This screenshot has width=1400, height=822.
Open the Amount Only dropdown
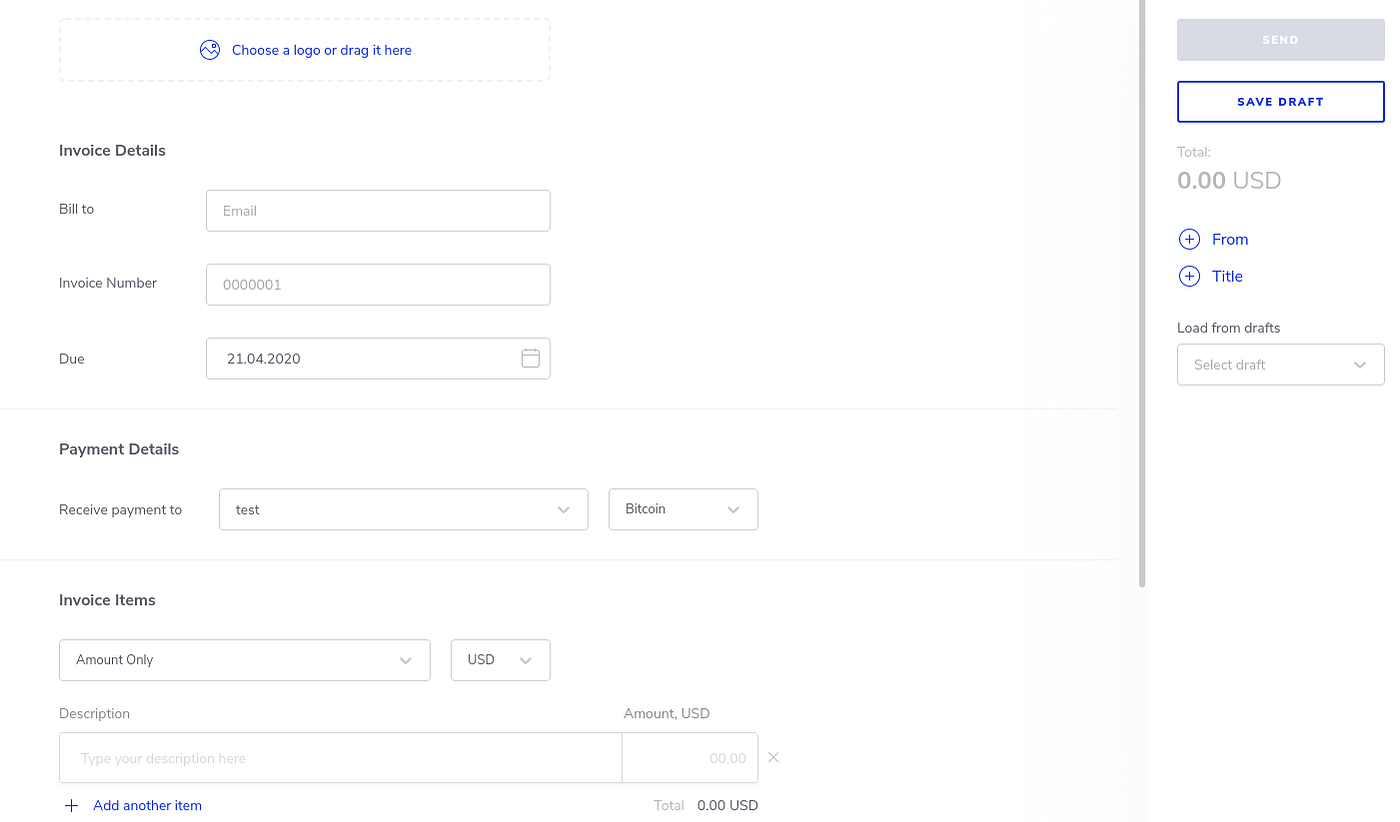244,660
